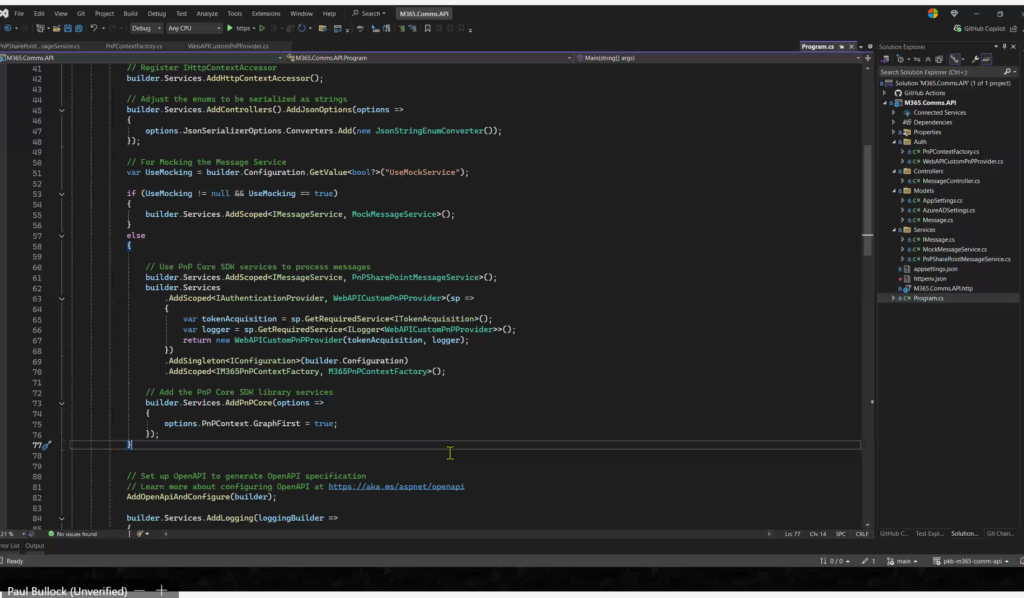Screen dimensions: 1024x598
Task: Click the main branch button in status bar
Action: [902, 561]
